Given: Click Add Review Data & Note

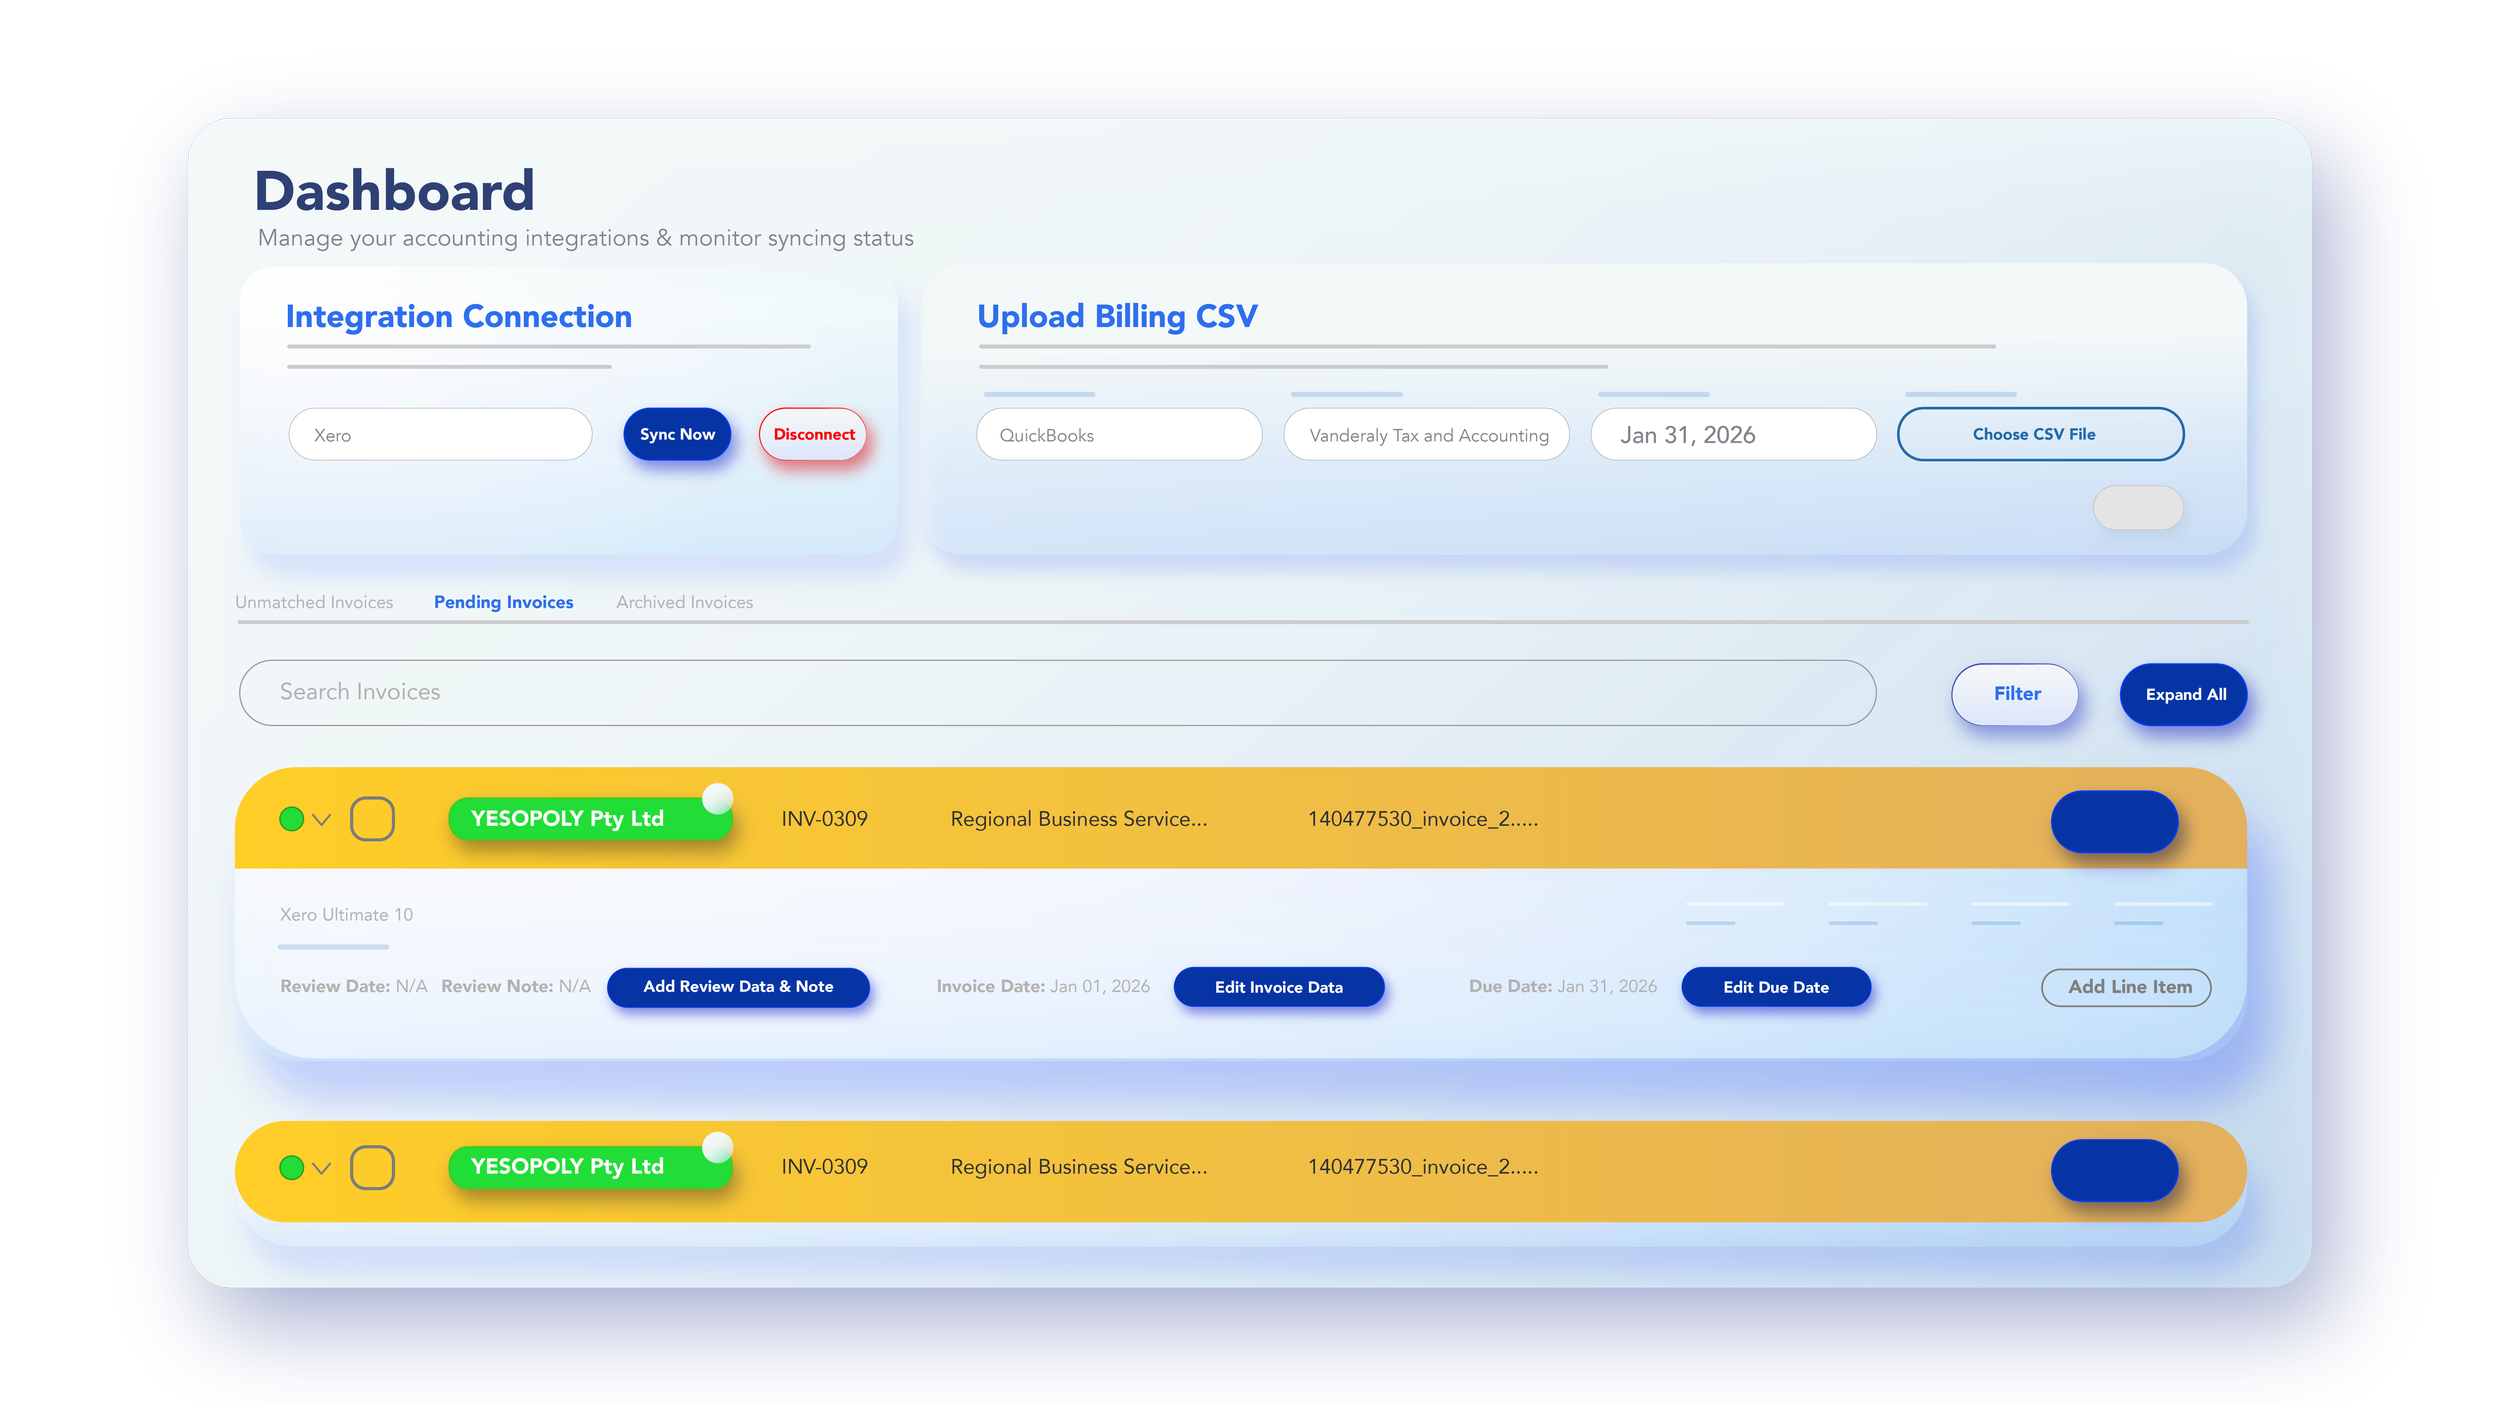Looking at the screenshot, I should coord(738,987).
